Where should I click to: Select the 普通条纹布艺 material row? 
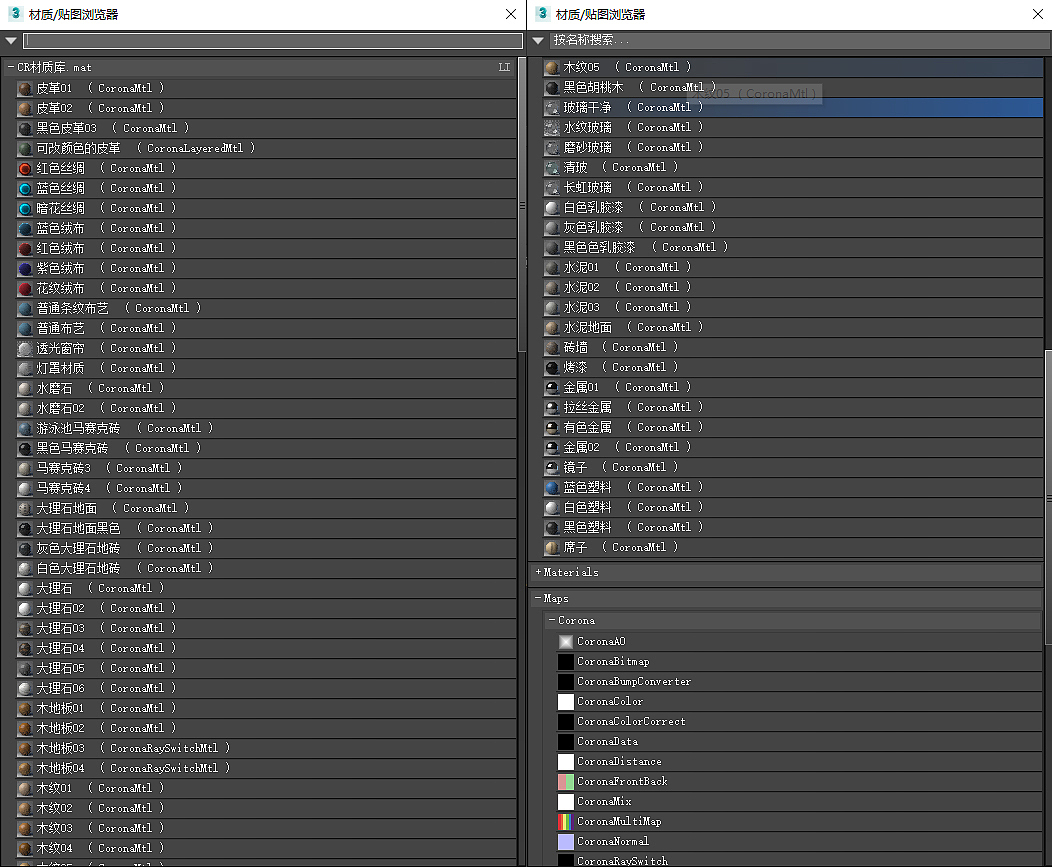pos(266,309)
